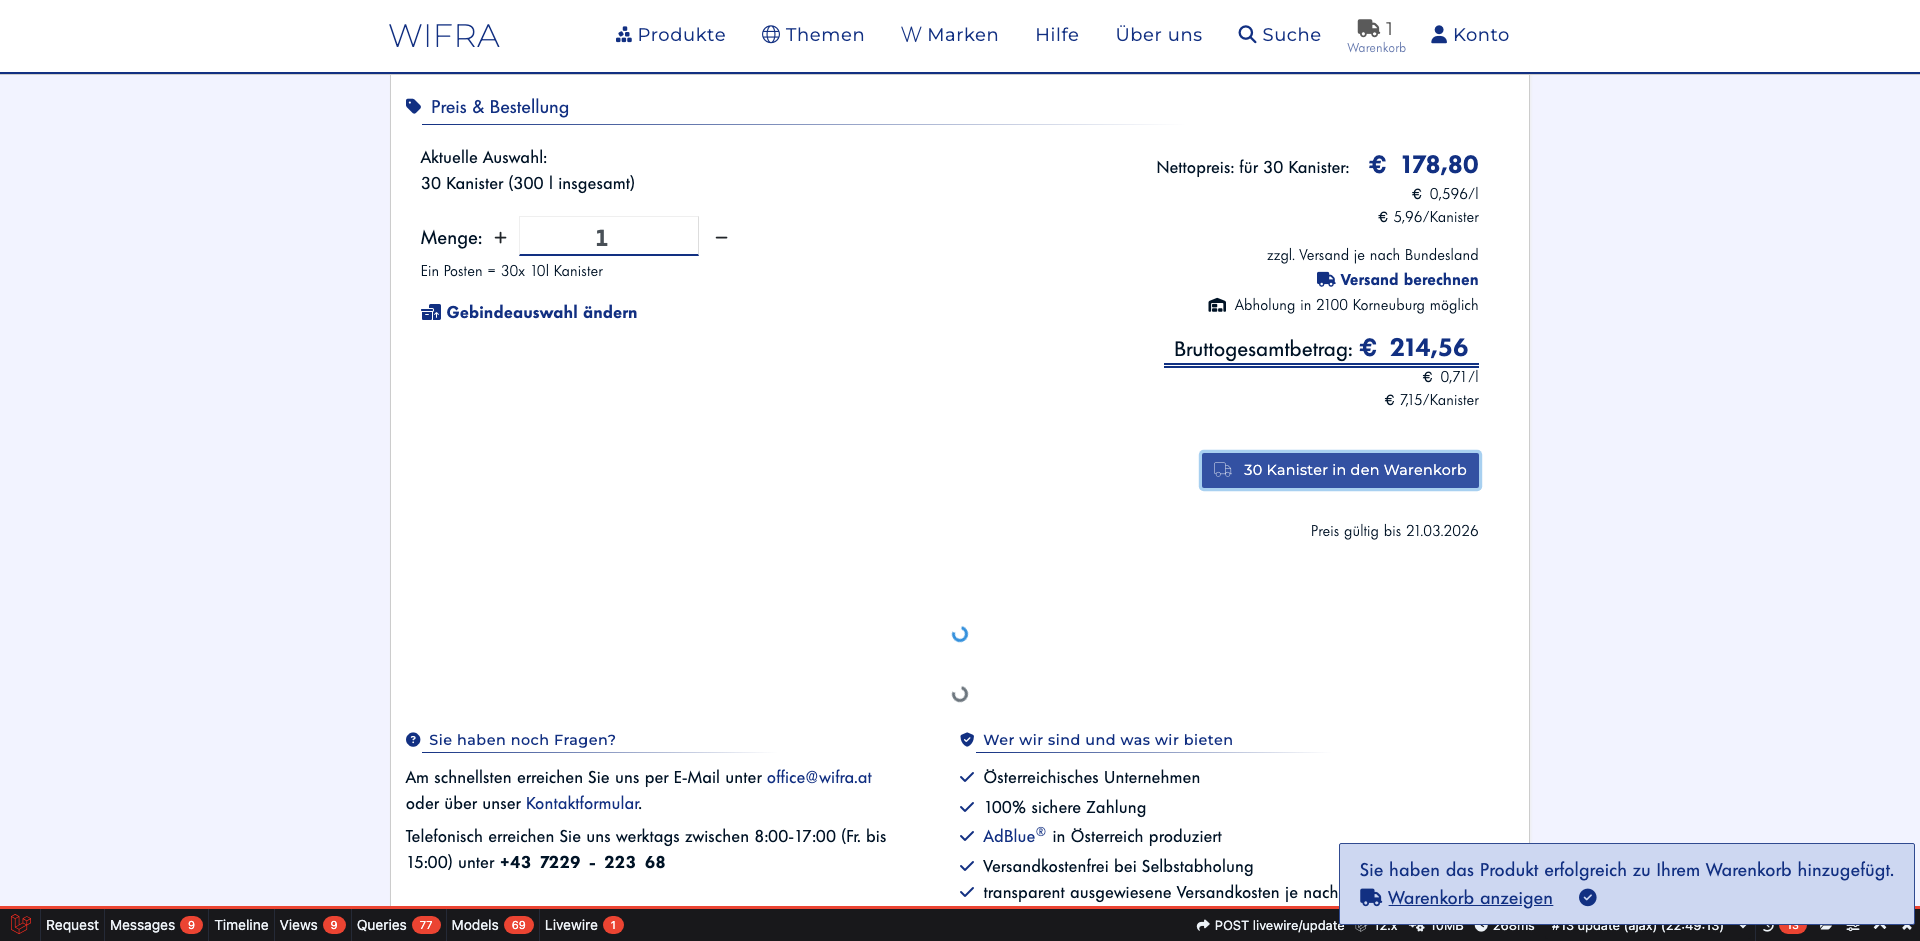This screenshot has width=1920, height=941.
Task: Open the Kontaktformular link
Action: coord(582,803)
